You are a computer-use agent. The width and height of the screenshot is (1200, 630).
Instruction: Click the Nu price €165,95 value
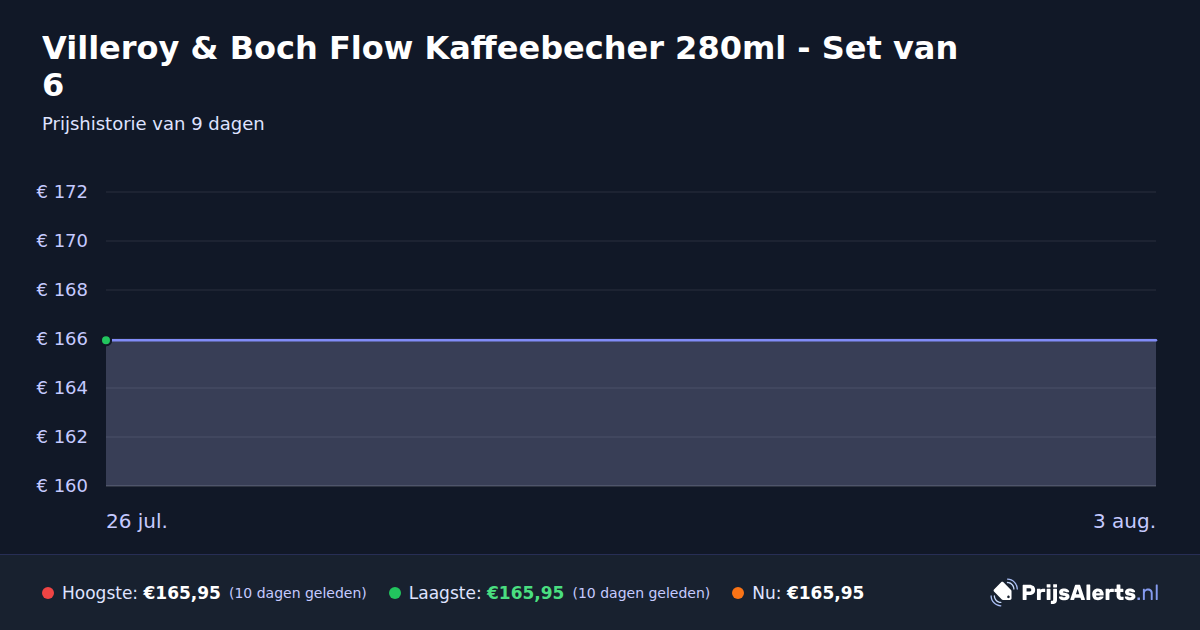pos(825,593)
